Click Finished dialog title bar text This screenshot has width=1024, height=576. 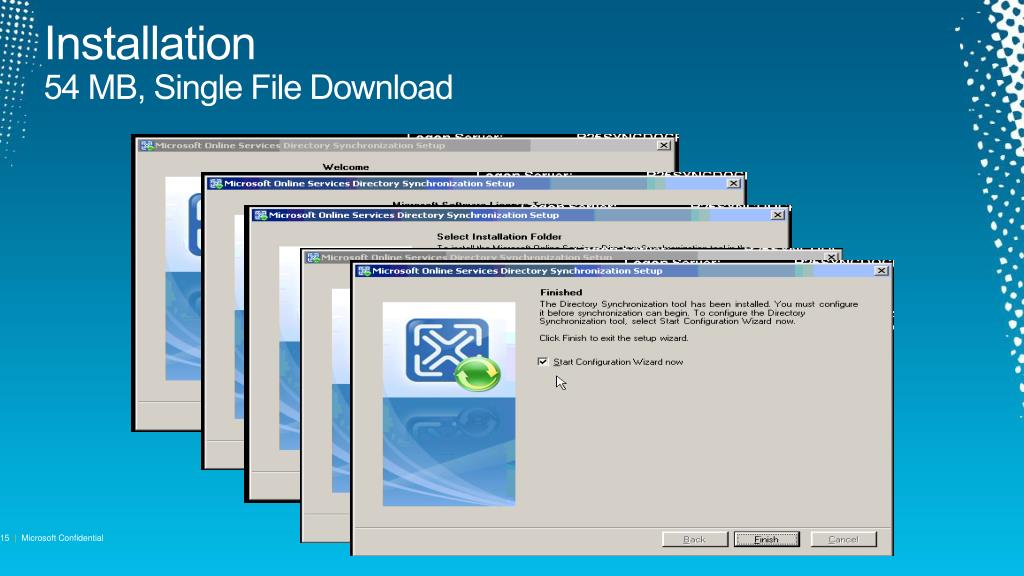[517, 271]
